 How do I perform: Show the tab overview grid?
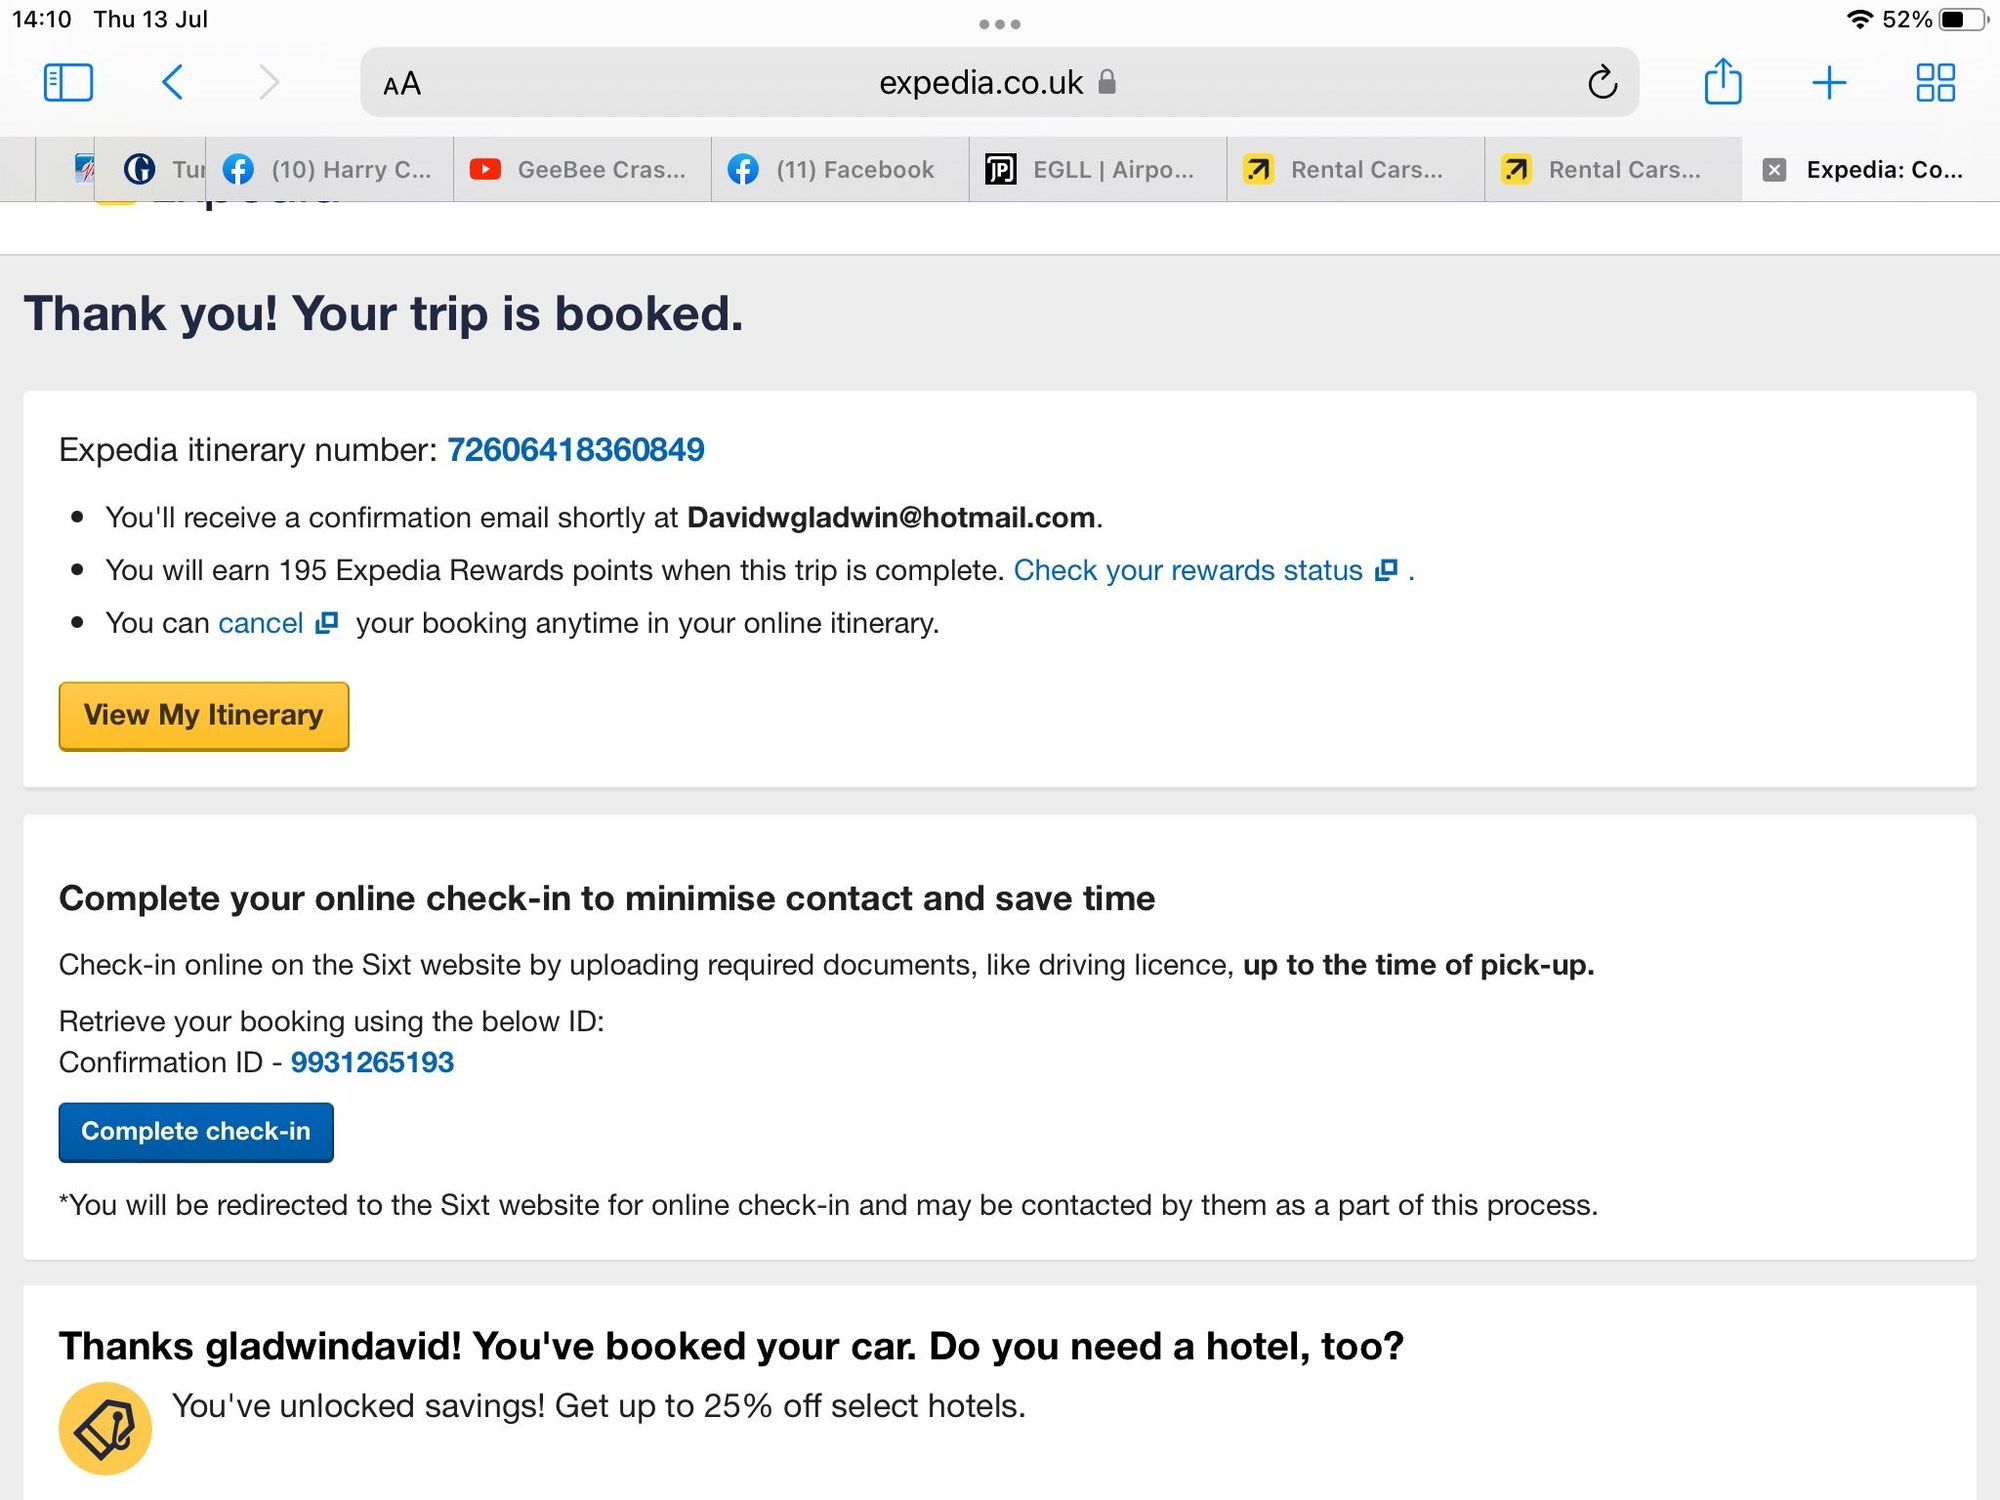1935,82
